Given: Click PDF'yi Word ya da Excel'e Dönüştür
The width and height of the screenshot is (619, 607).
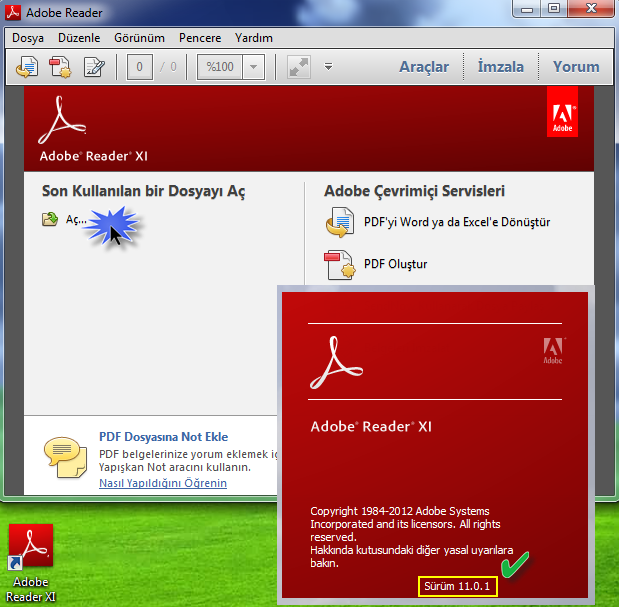Looking at the screenshot, I should click(457, 222).
